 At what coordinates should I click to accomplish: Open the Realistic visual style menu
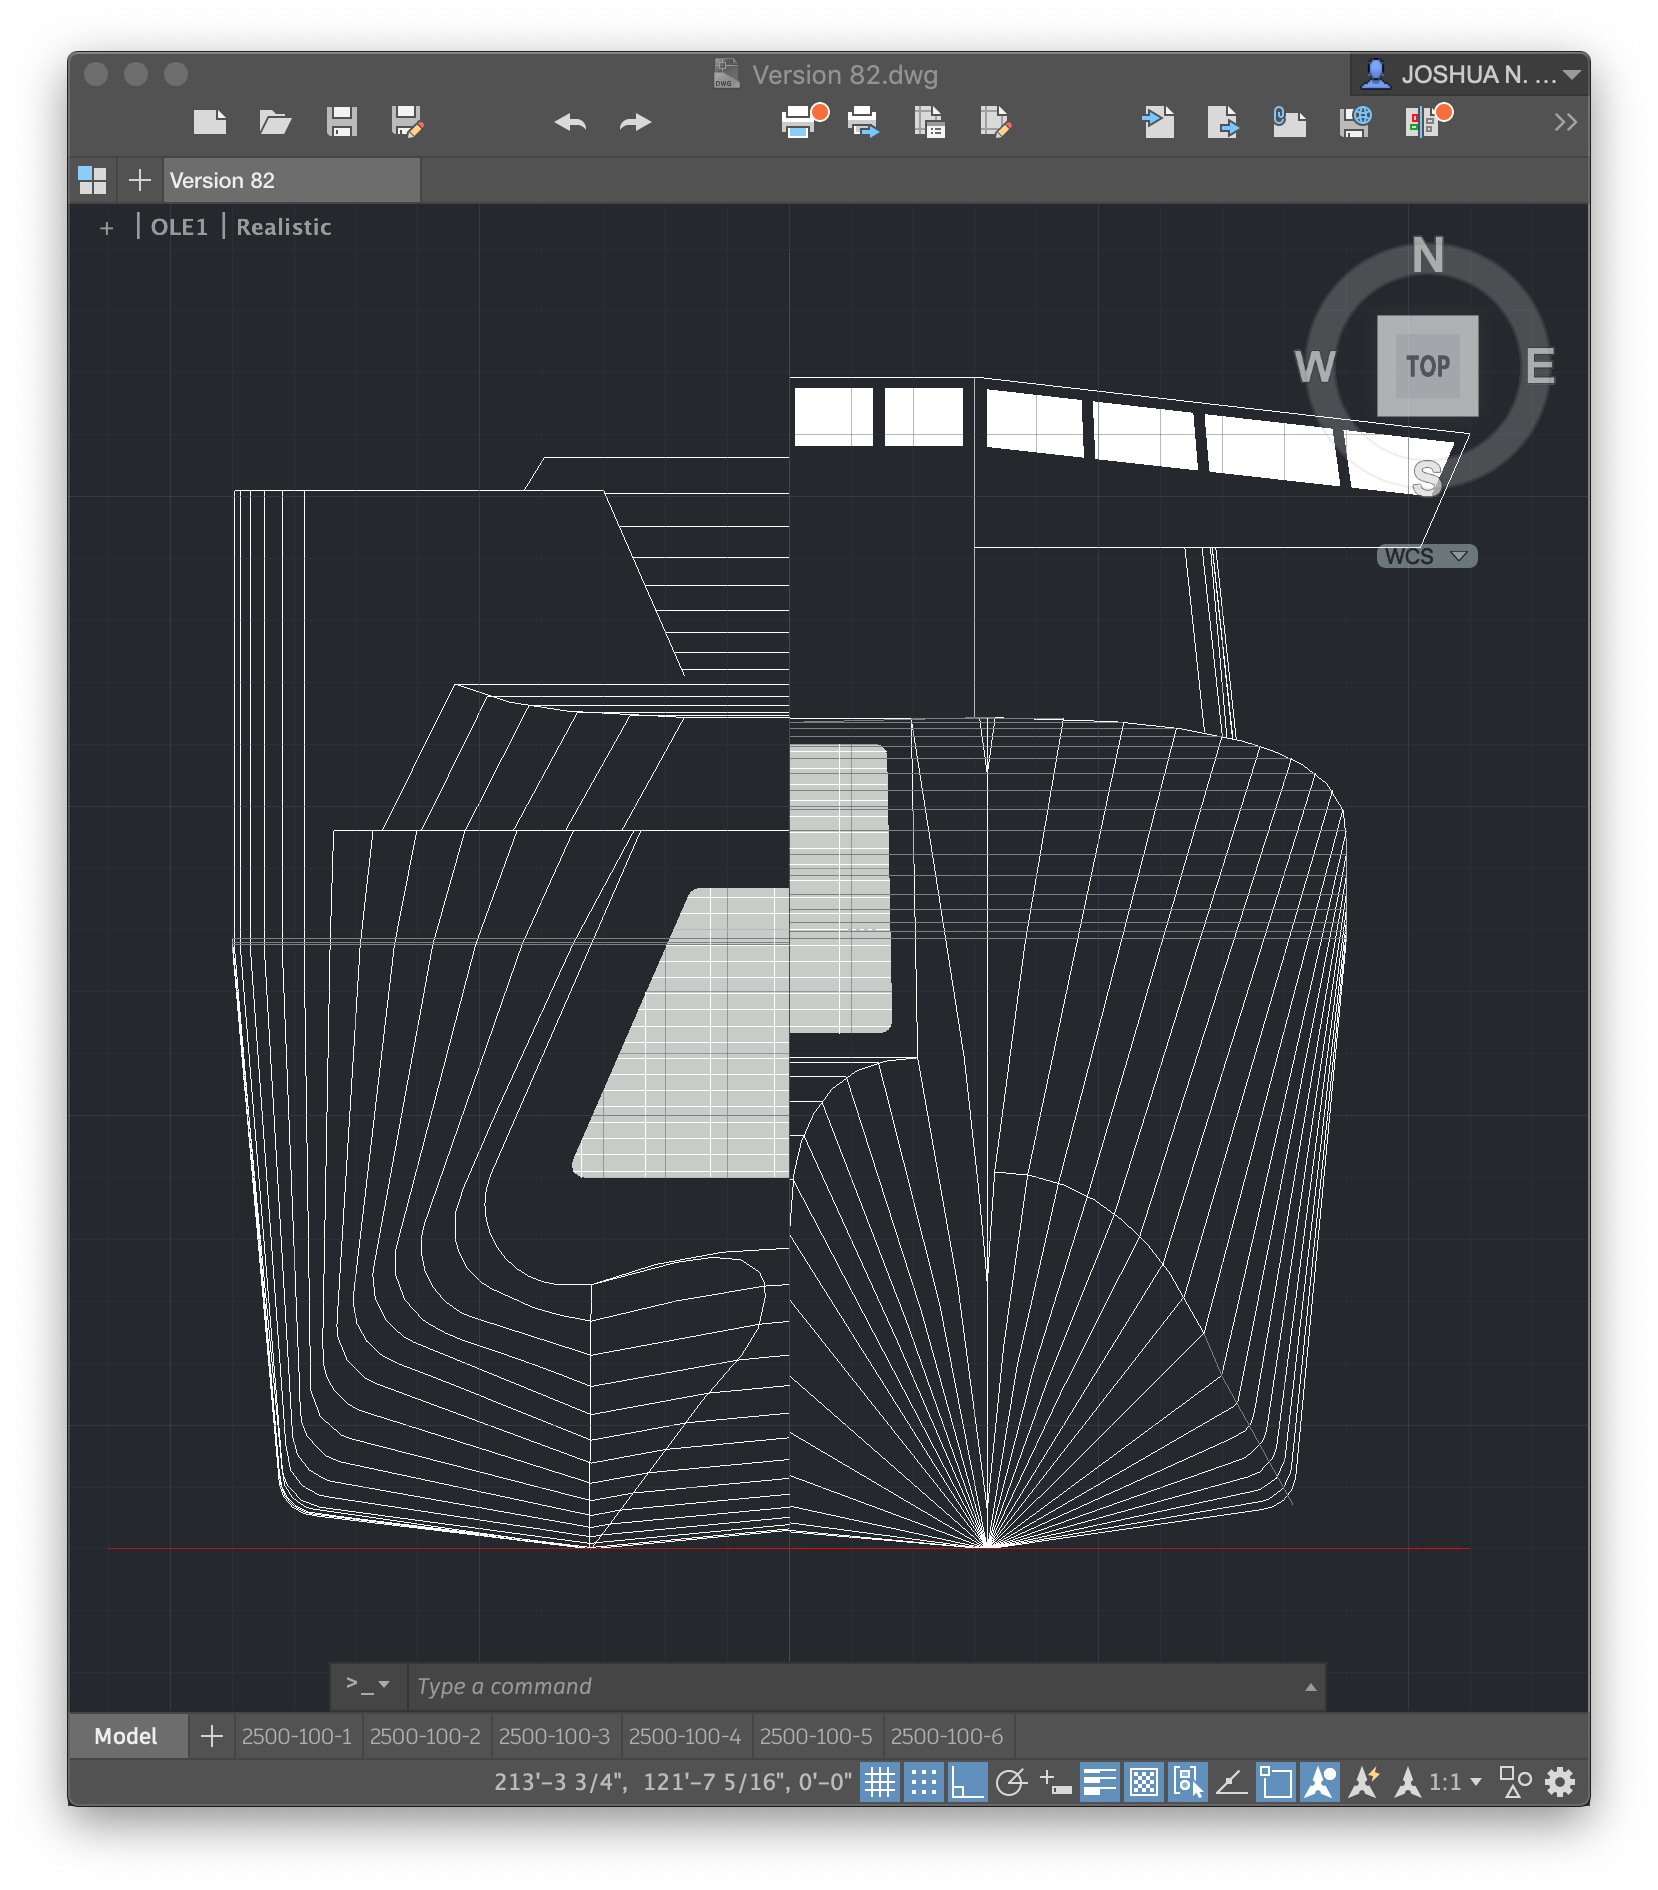click(x=284, y=227)
